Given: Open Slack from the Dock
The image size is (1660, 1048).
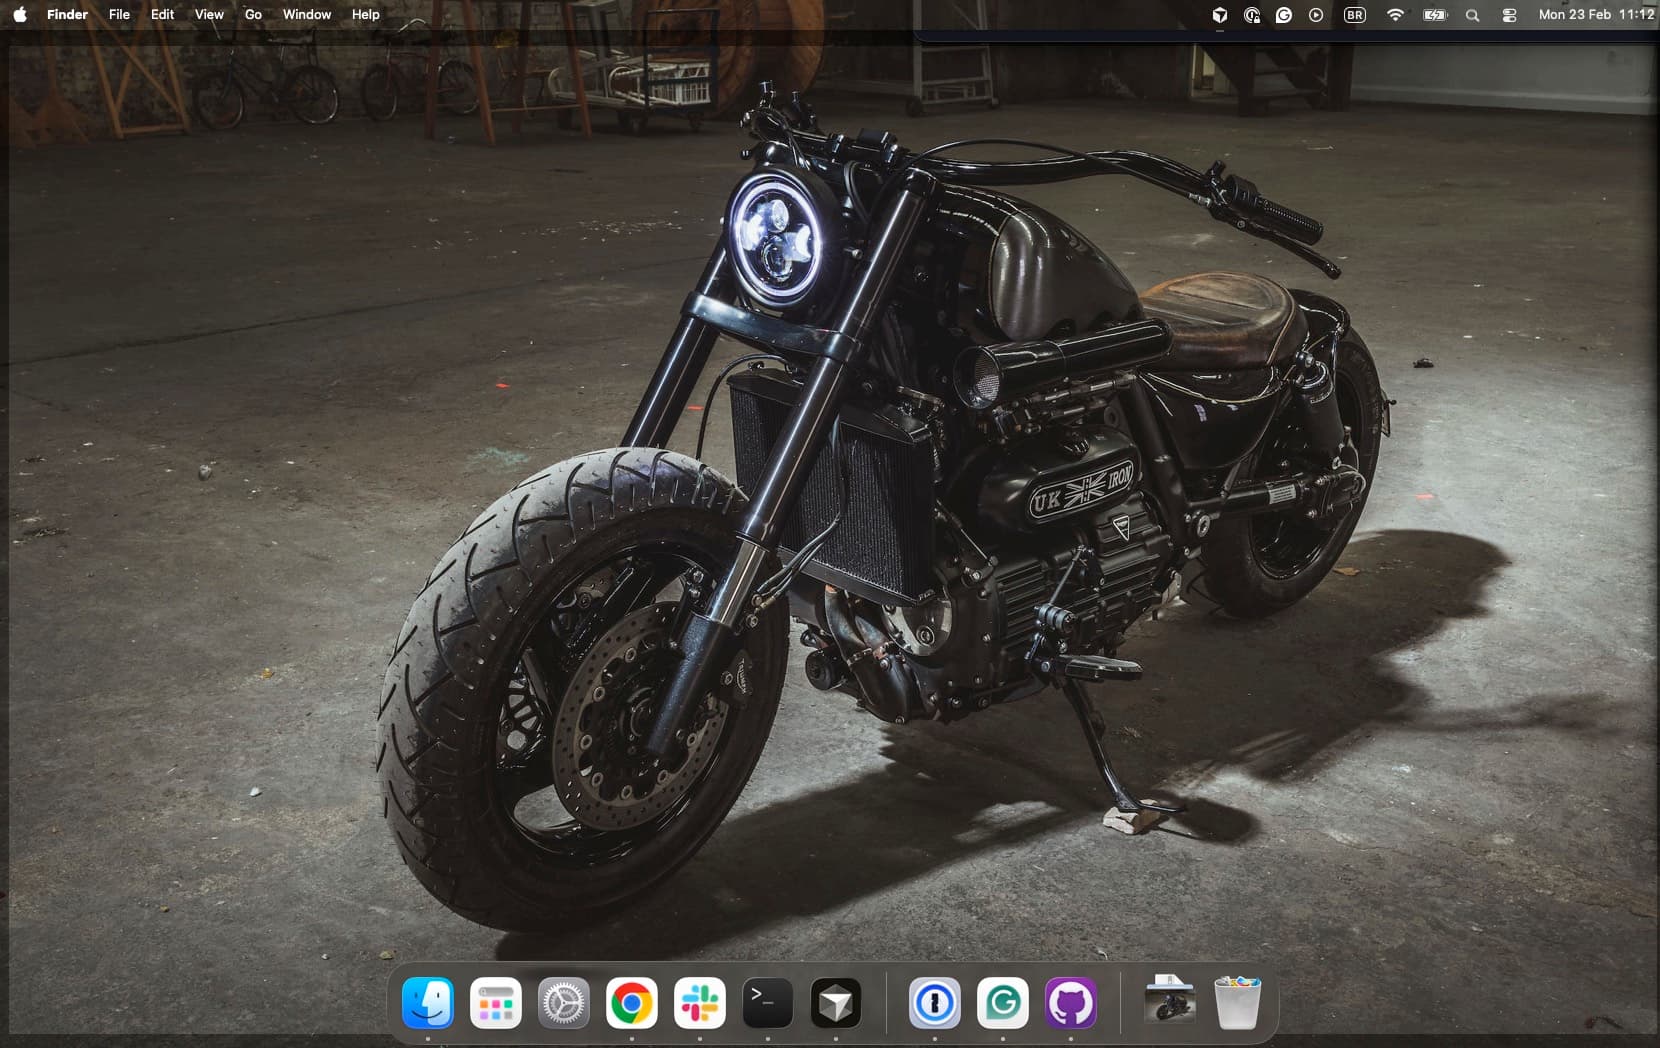Looking at the screenshot, I should click(700, 1003).
